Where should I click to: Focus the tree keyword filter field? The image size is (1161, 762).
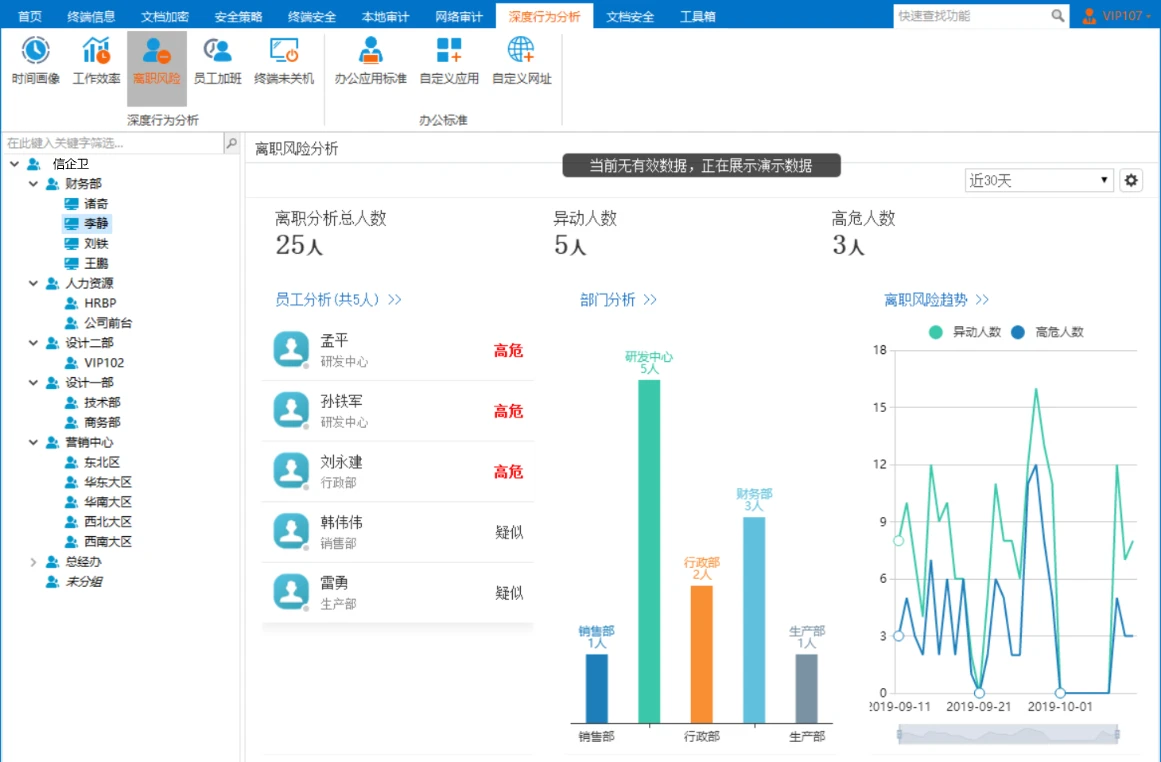113,143
